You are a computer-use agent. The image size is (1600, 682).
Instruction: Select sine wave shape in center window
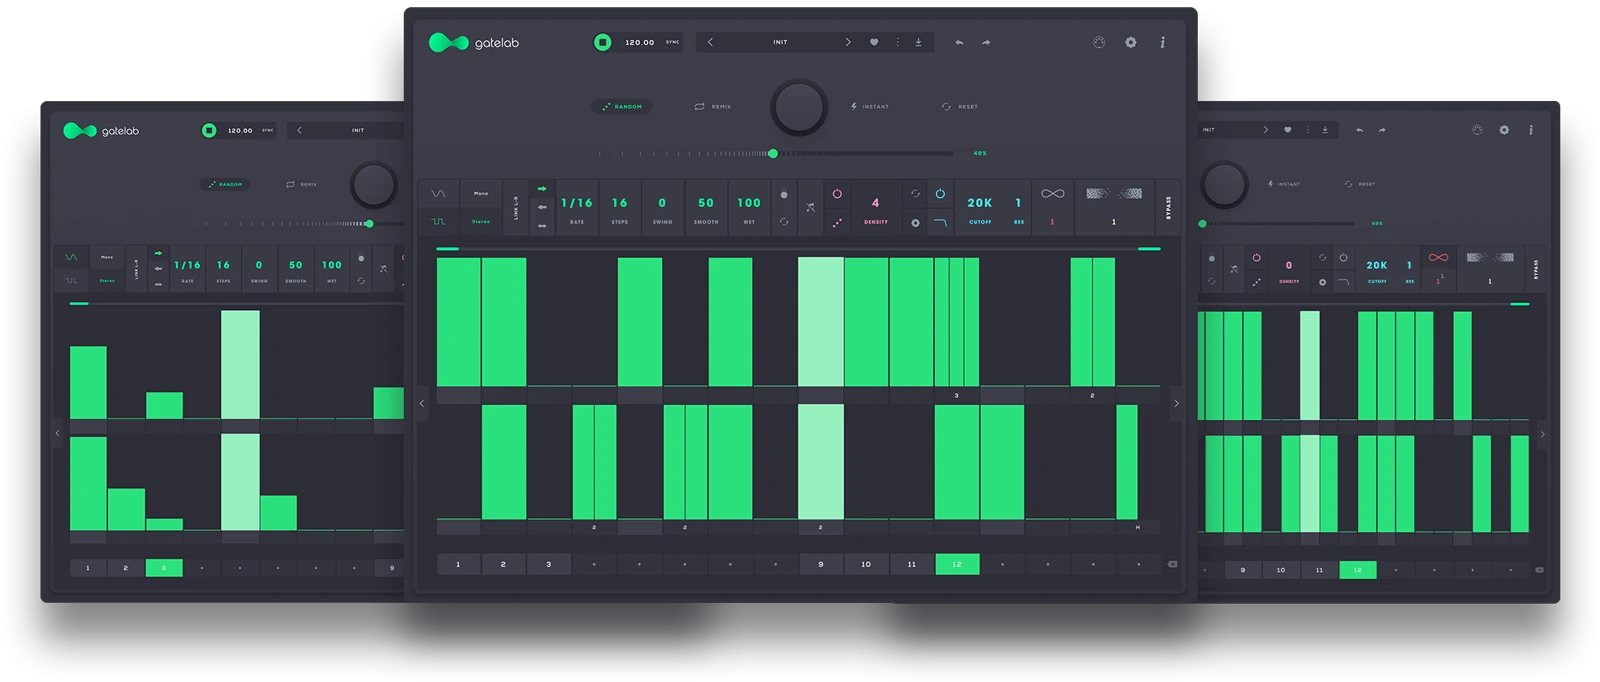(x=438, y=193)
